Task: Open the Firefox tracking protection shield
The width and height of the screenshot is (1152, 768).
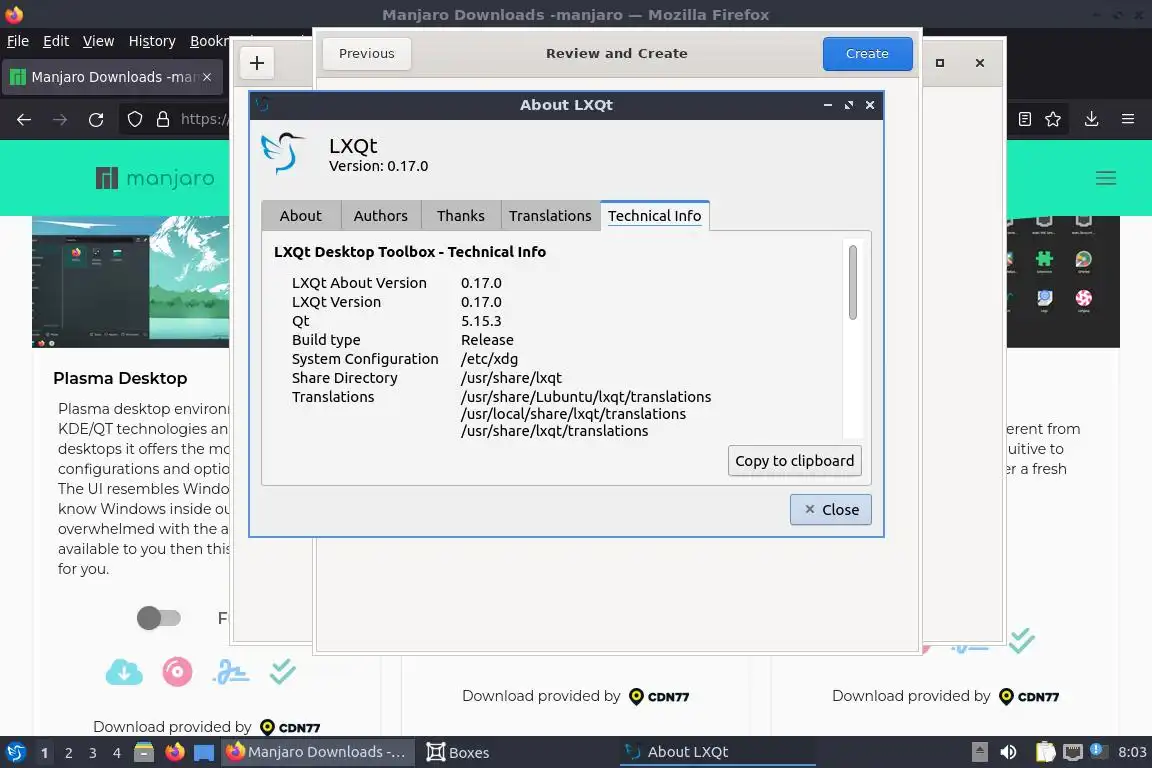Action: (x=134, y=119)
